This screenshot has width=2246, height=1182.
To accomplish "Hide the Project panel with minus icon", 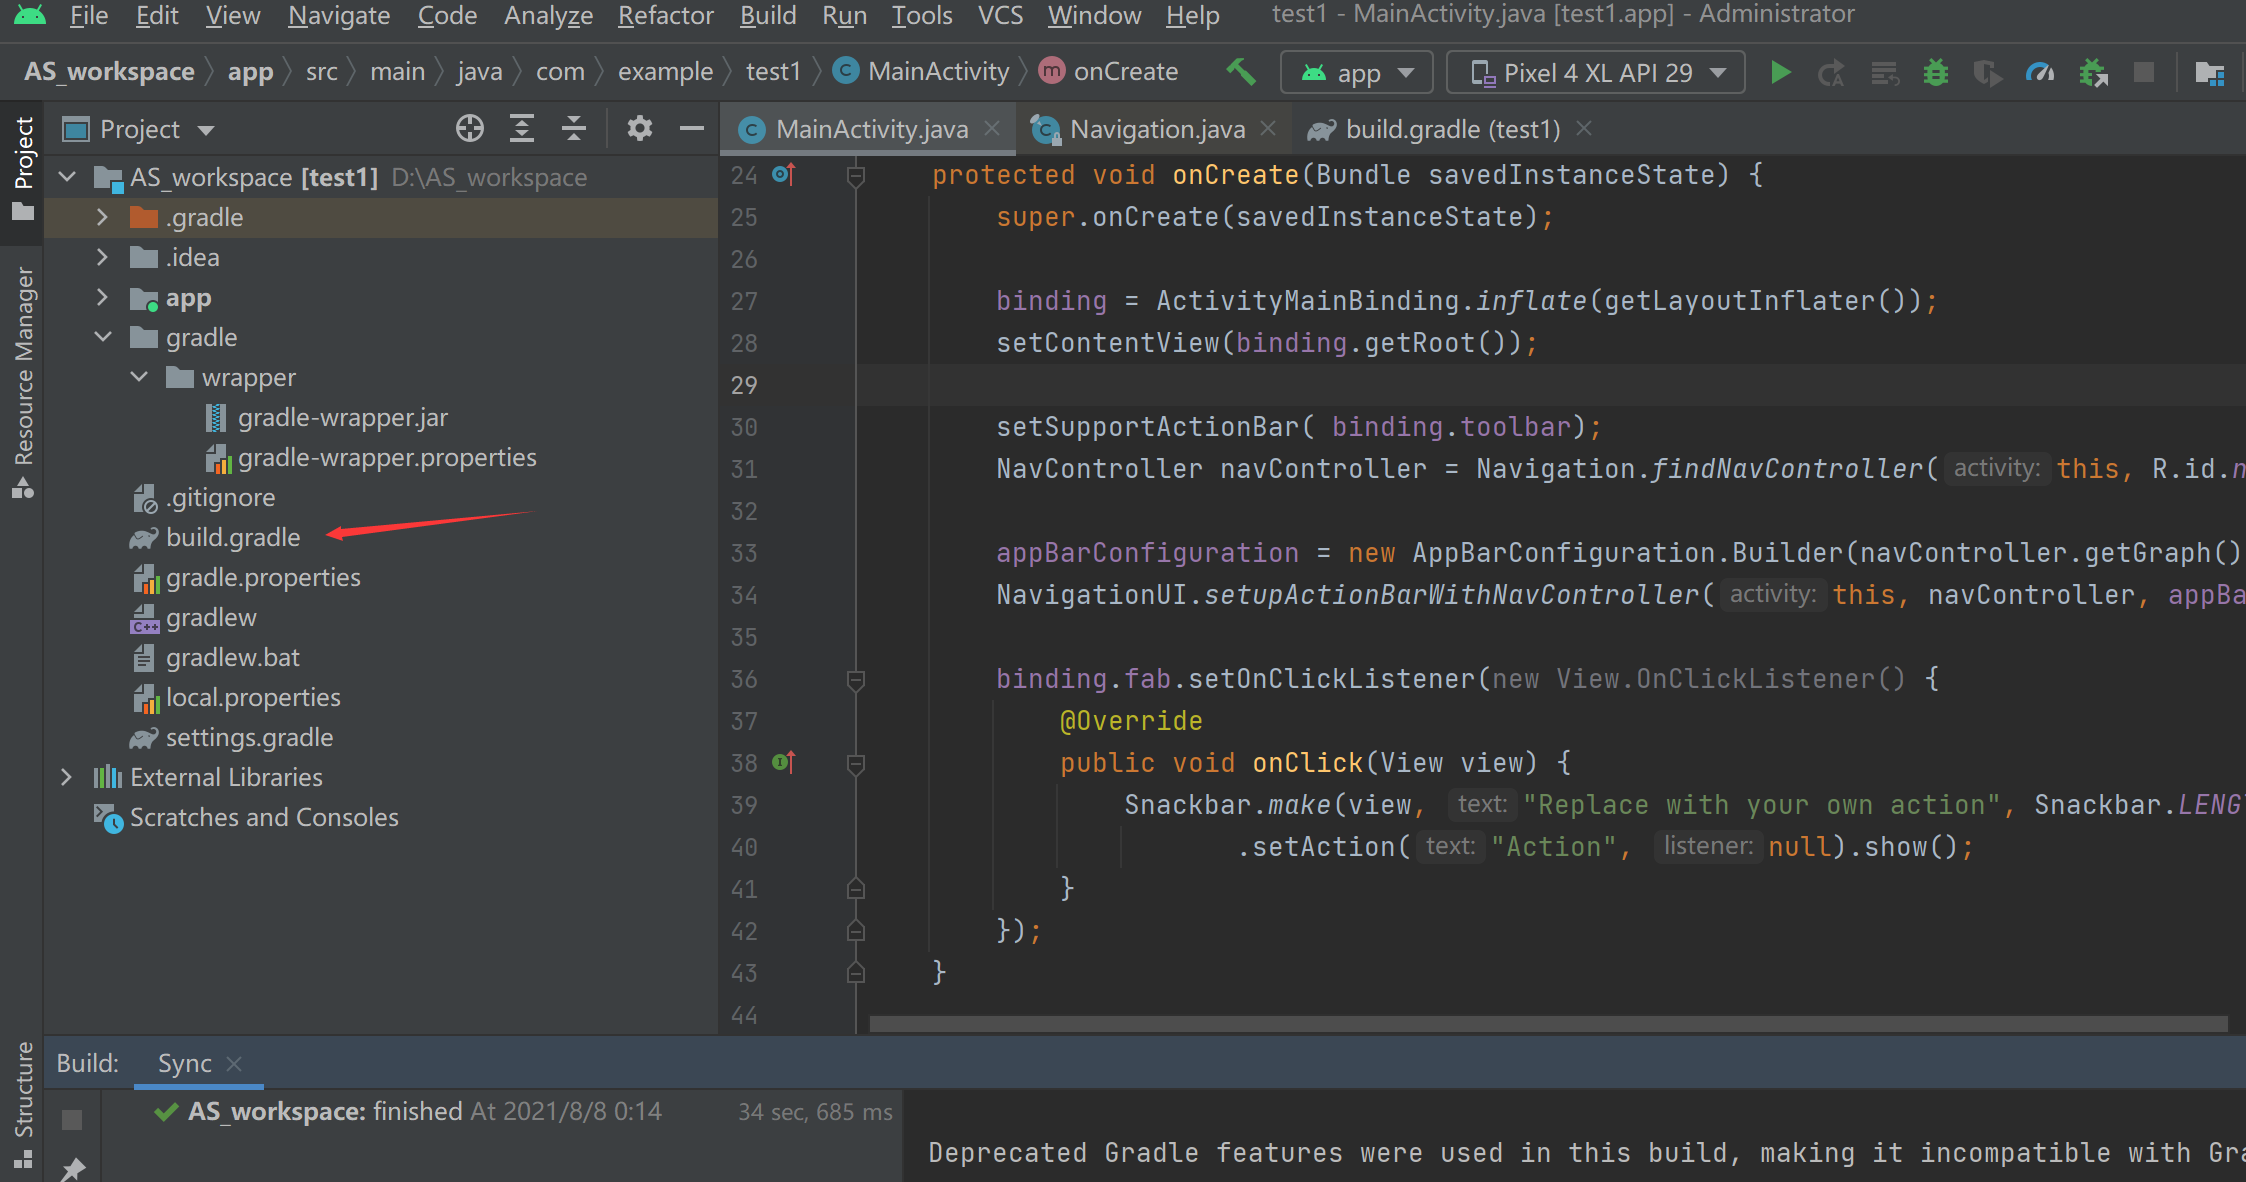I will pos(692,129).
